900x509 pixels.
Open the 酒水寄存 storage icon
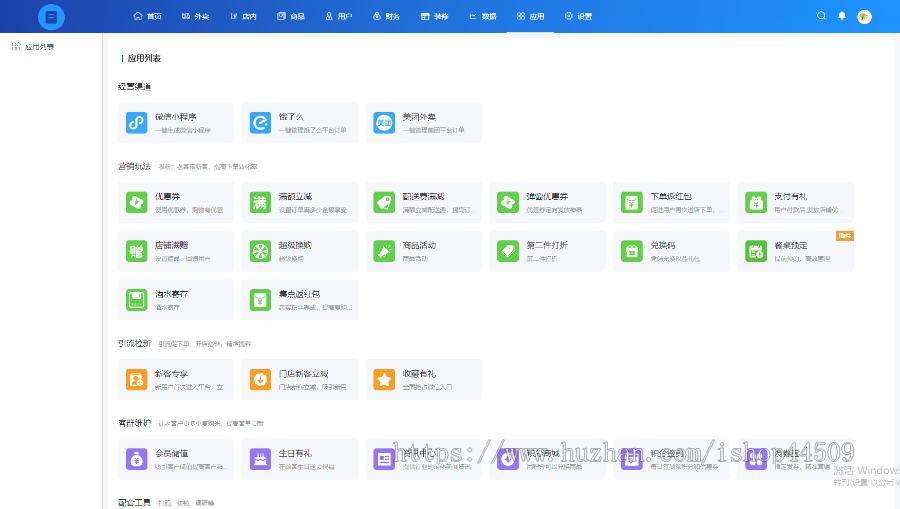click(137, 300)
